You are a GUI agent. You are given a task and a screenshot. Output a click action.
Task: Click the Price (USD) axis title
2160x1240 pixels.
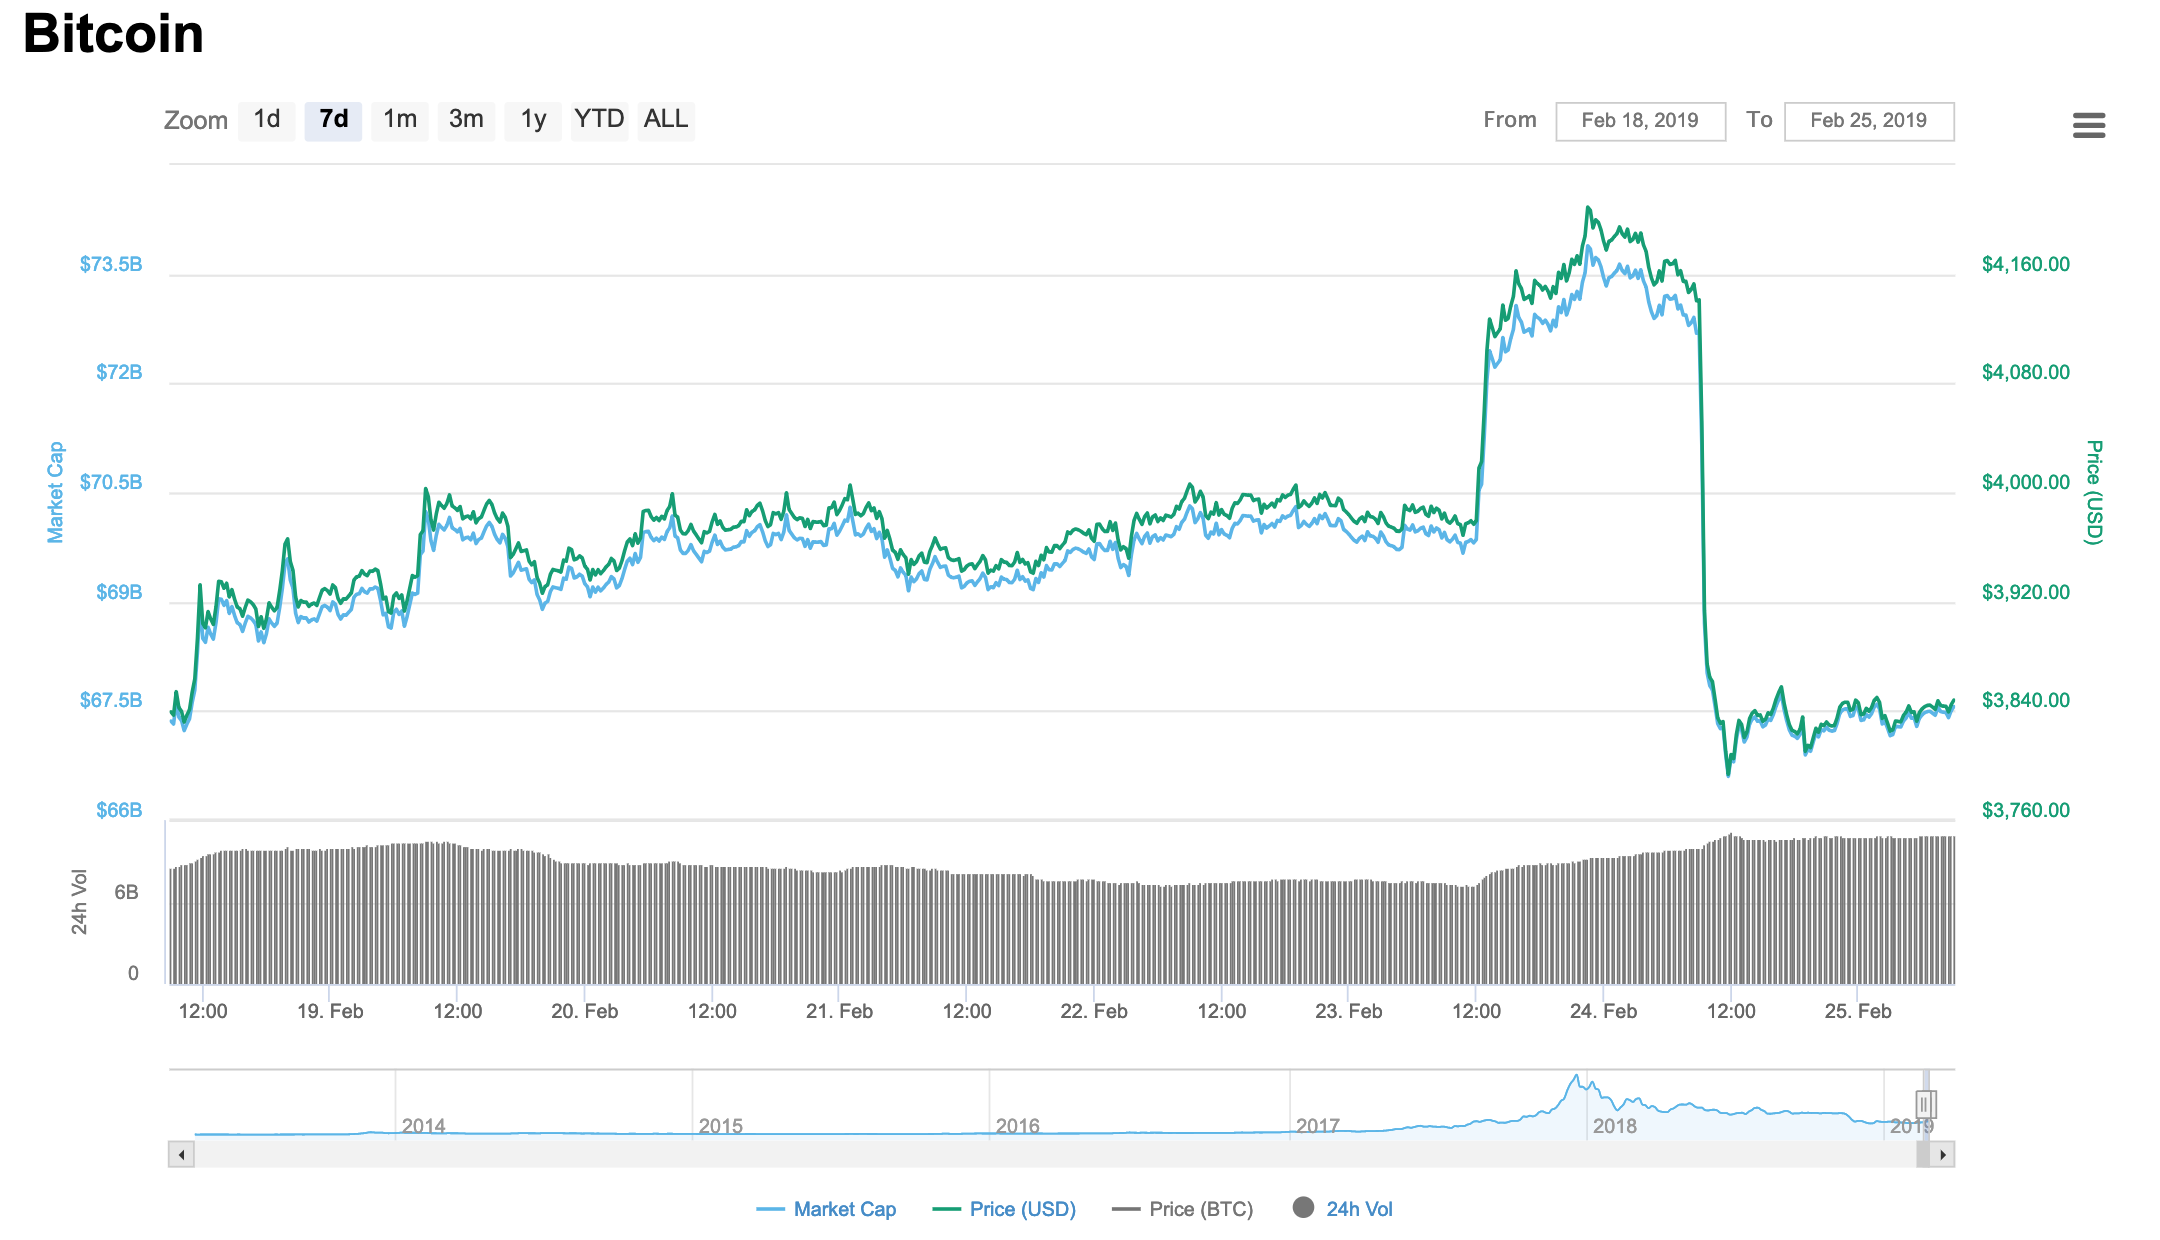(2095, 492)
